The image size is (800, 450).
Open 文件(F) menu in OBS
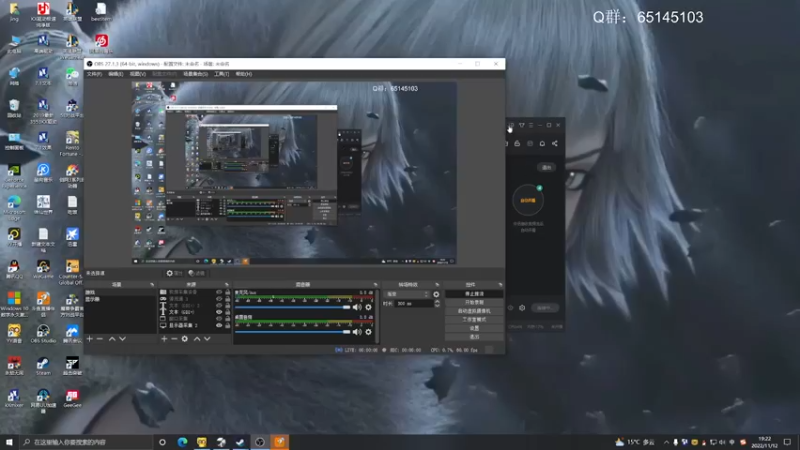[94, 74]
